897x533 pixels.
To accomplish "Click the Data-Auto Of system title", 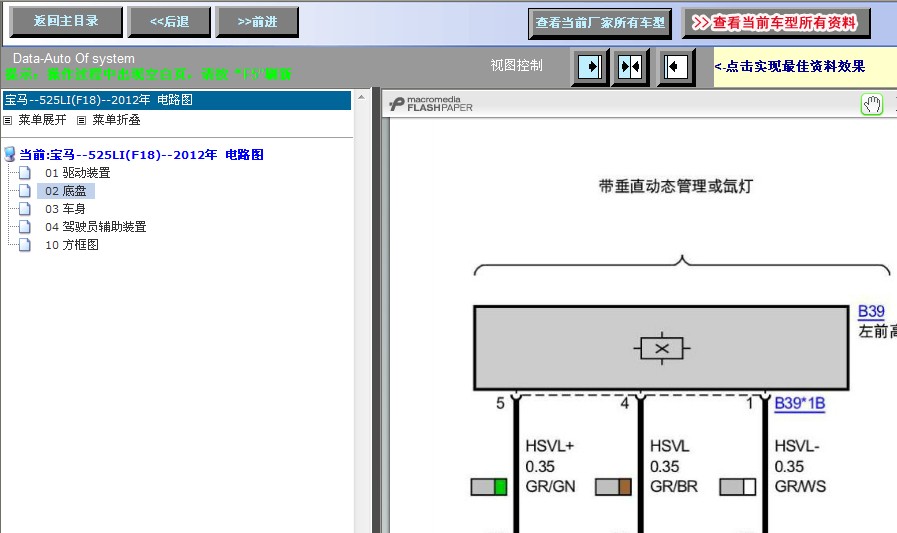I will [x=74, y=58].
